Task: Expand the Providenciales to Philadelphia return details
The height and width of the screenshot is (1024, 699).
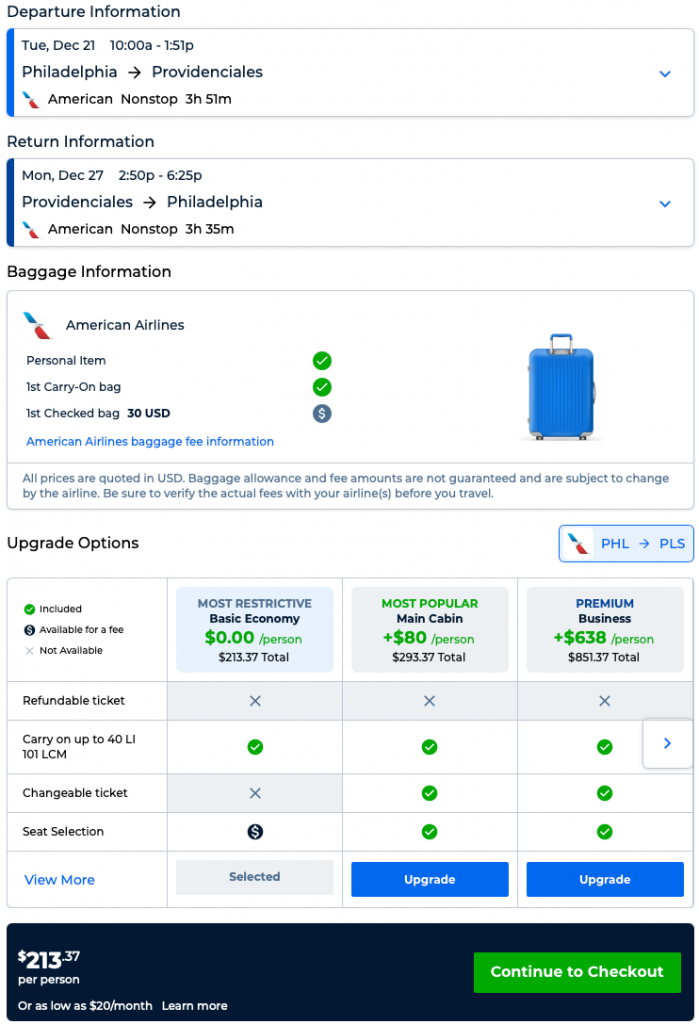Action: pos(665,203)
